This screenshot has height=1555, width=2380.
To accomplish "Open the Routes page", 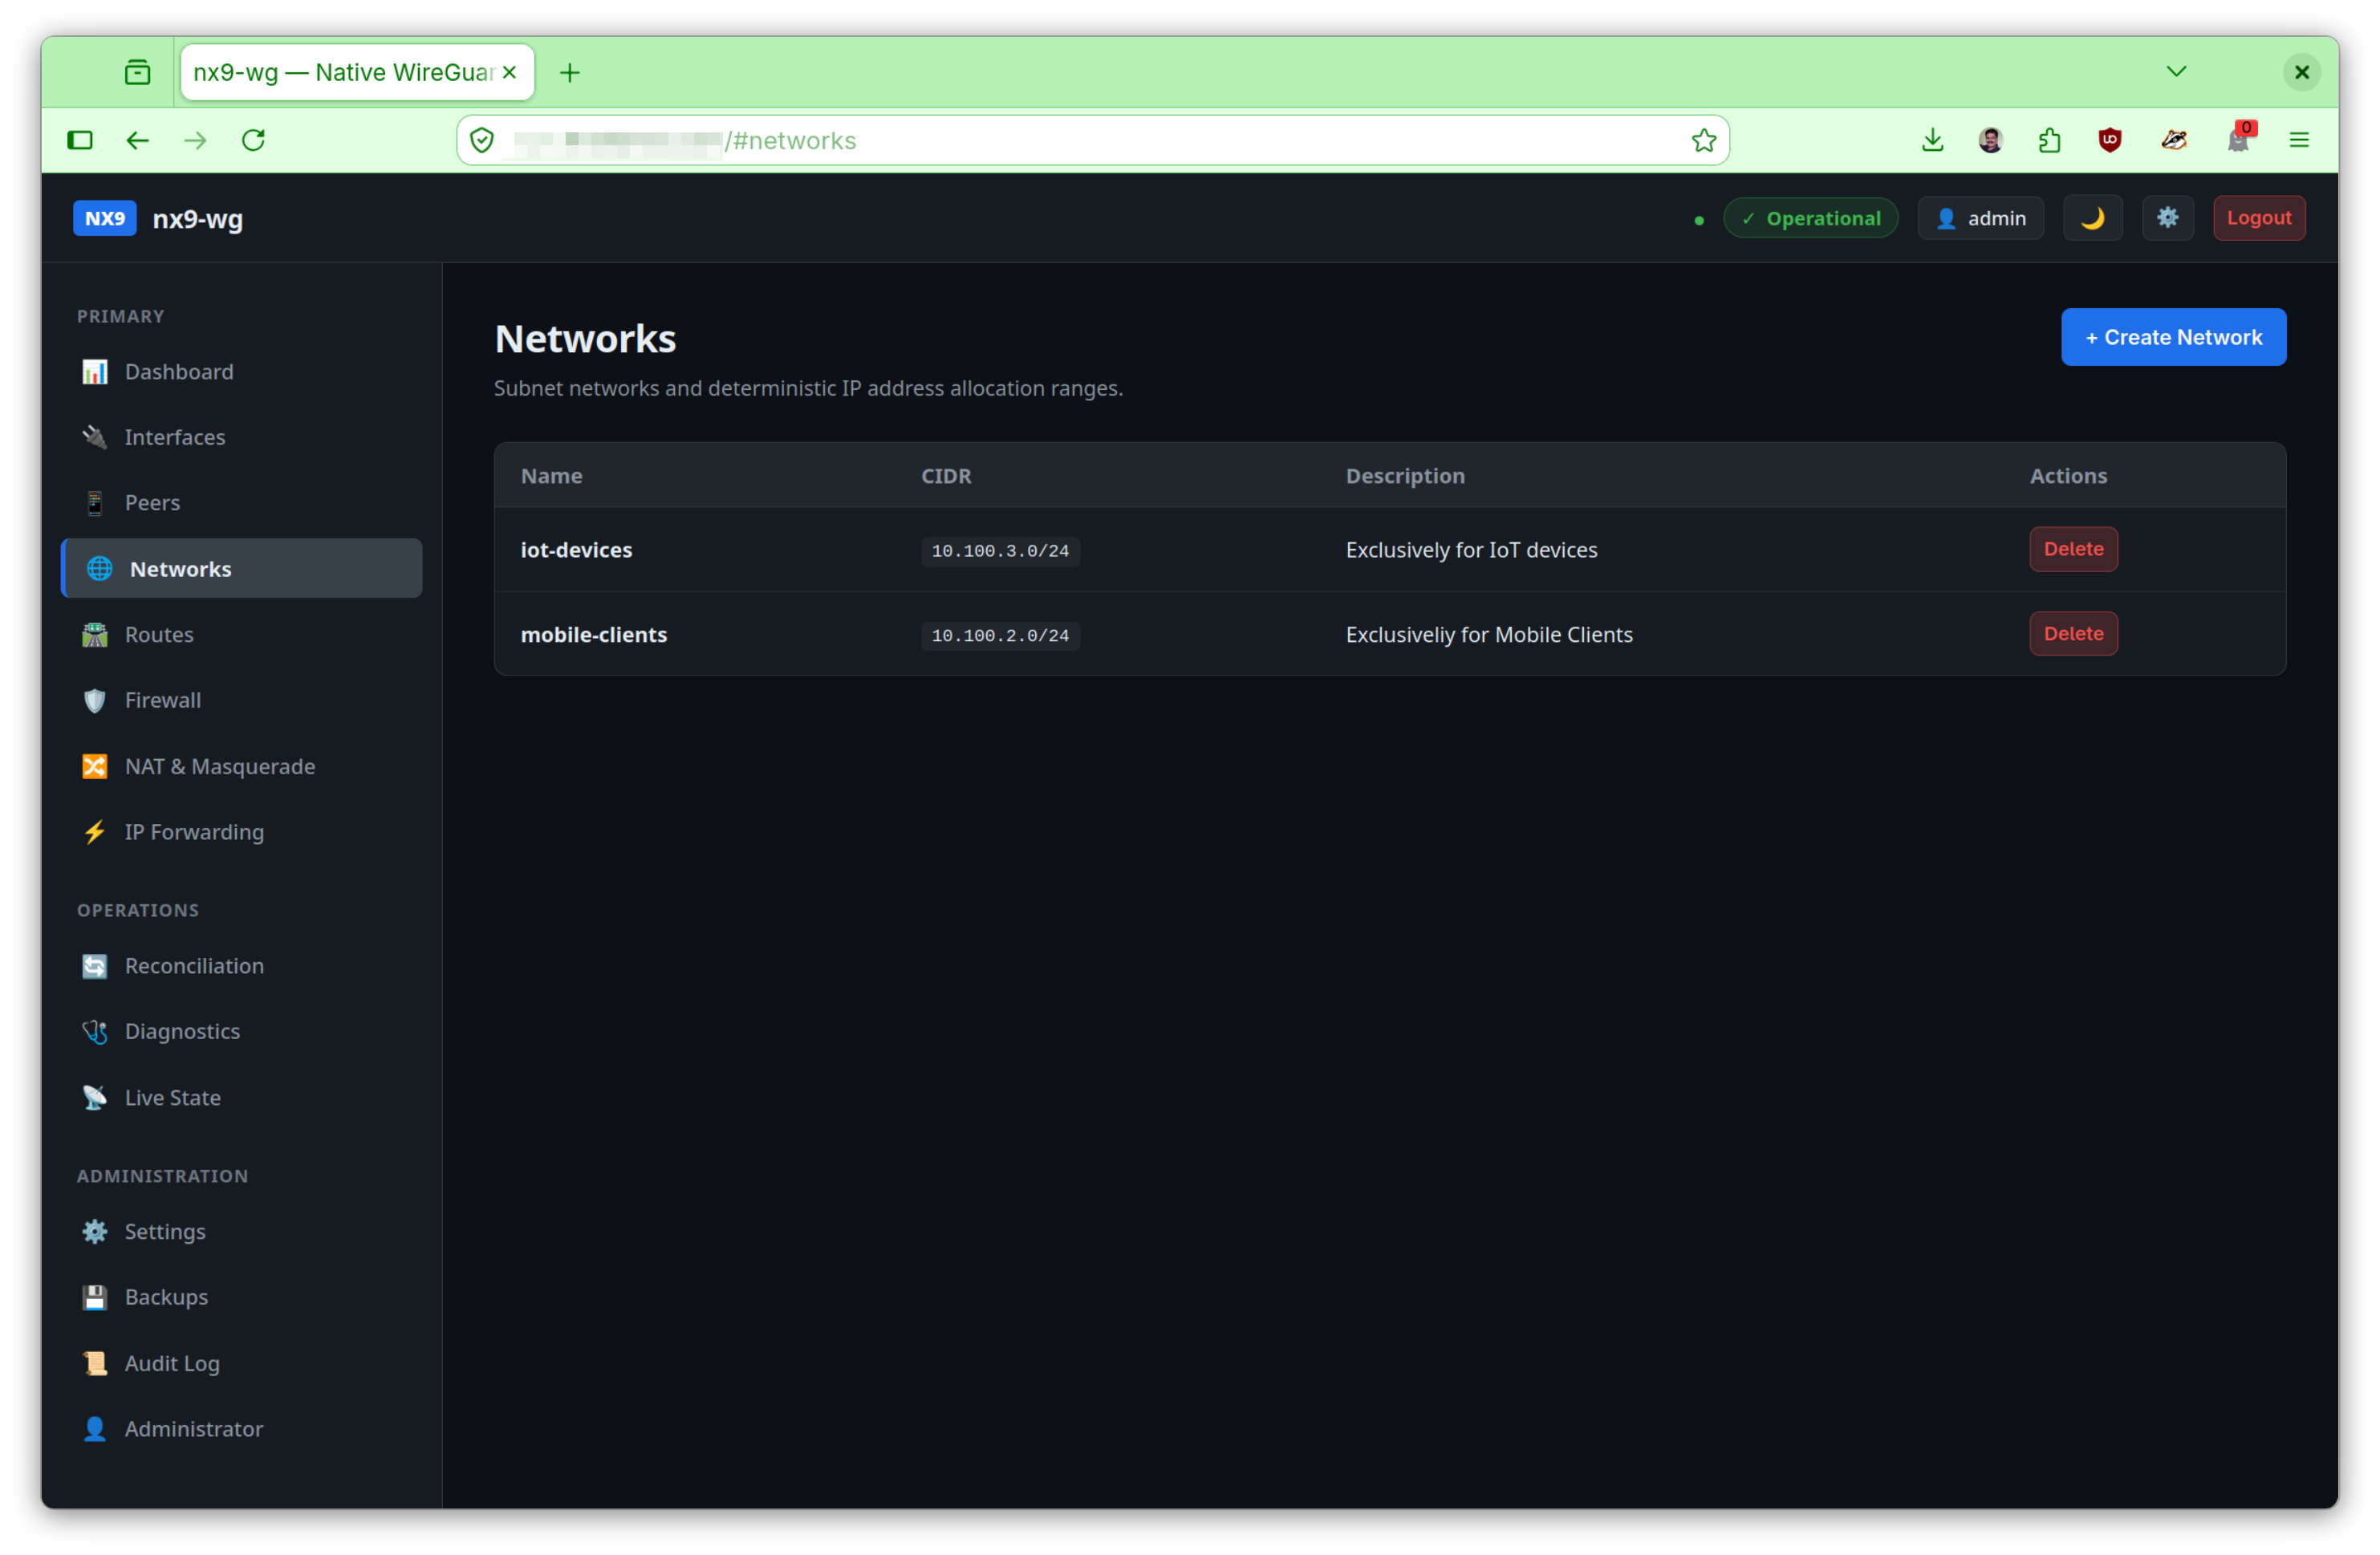I will point(241,635).
